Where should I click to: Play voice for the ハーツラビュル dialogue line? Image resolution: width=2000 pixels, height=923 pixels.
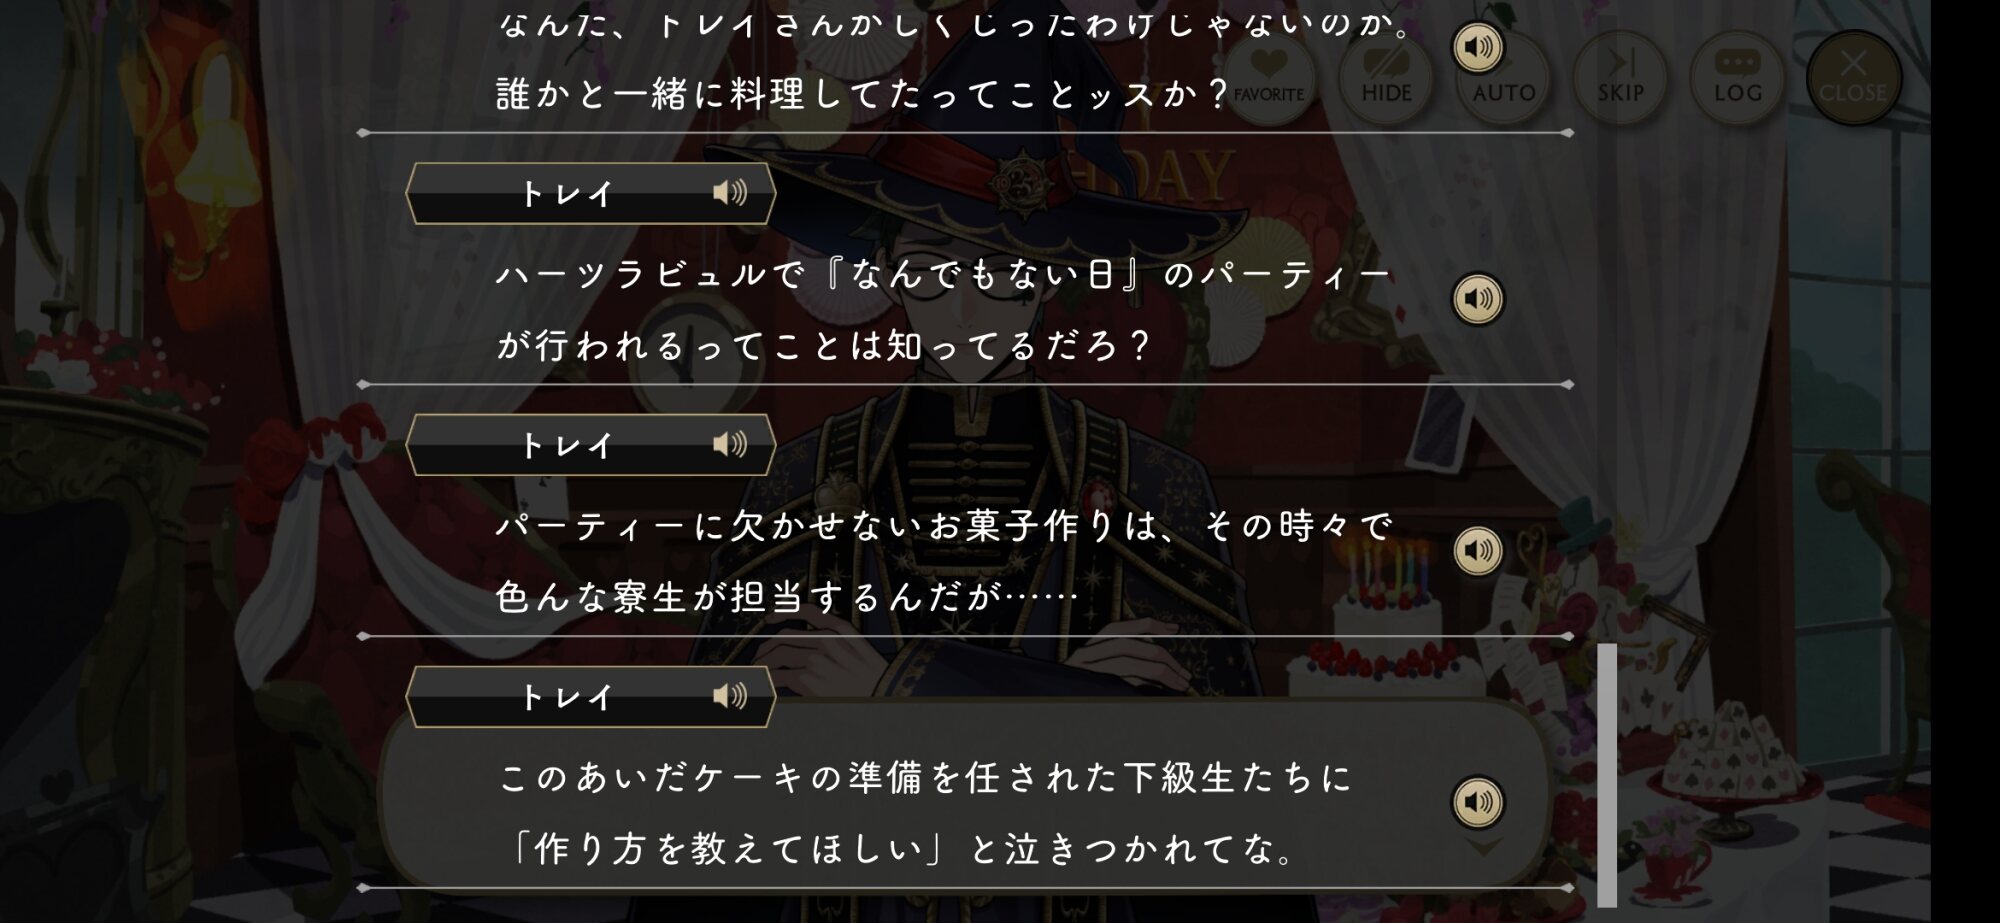(x=1478, y=299)
